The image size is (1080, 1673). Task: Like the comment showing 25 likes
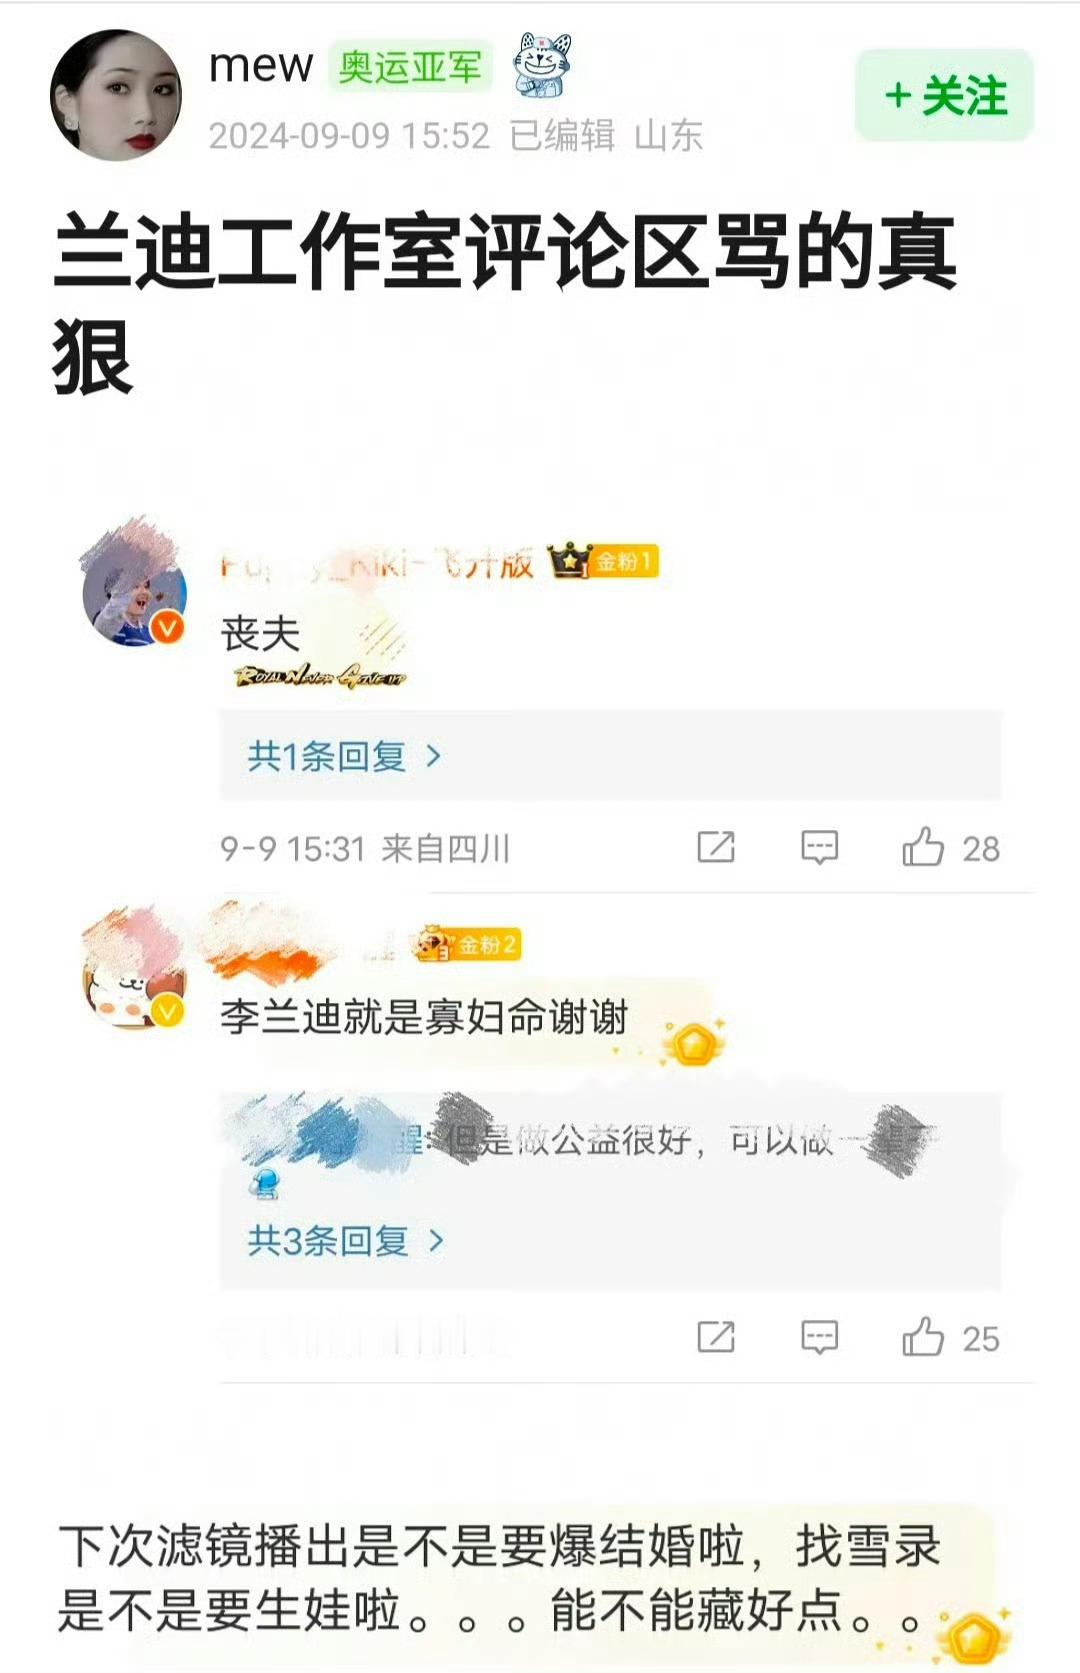click(x=923, y=1337)
